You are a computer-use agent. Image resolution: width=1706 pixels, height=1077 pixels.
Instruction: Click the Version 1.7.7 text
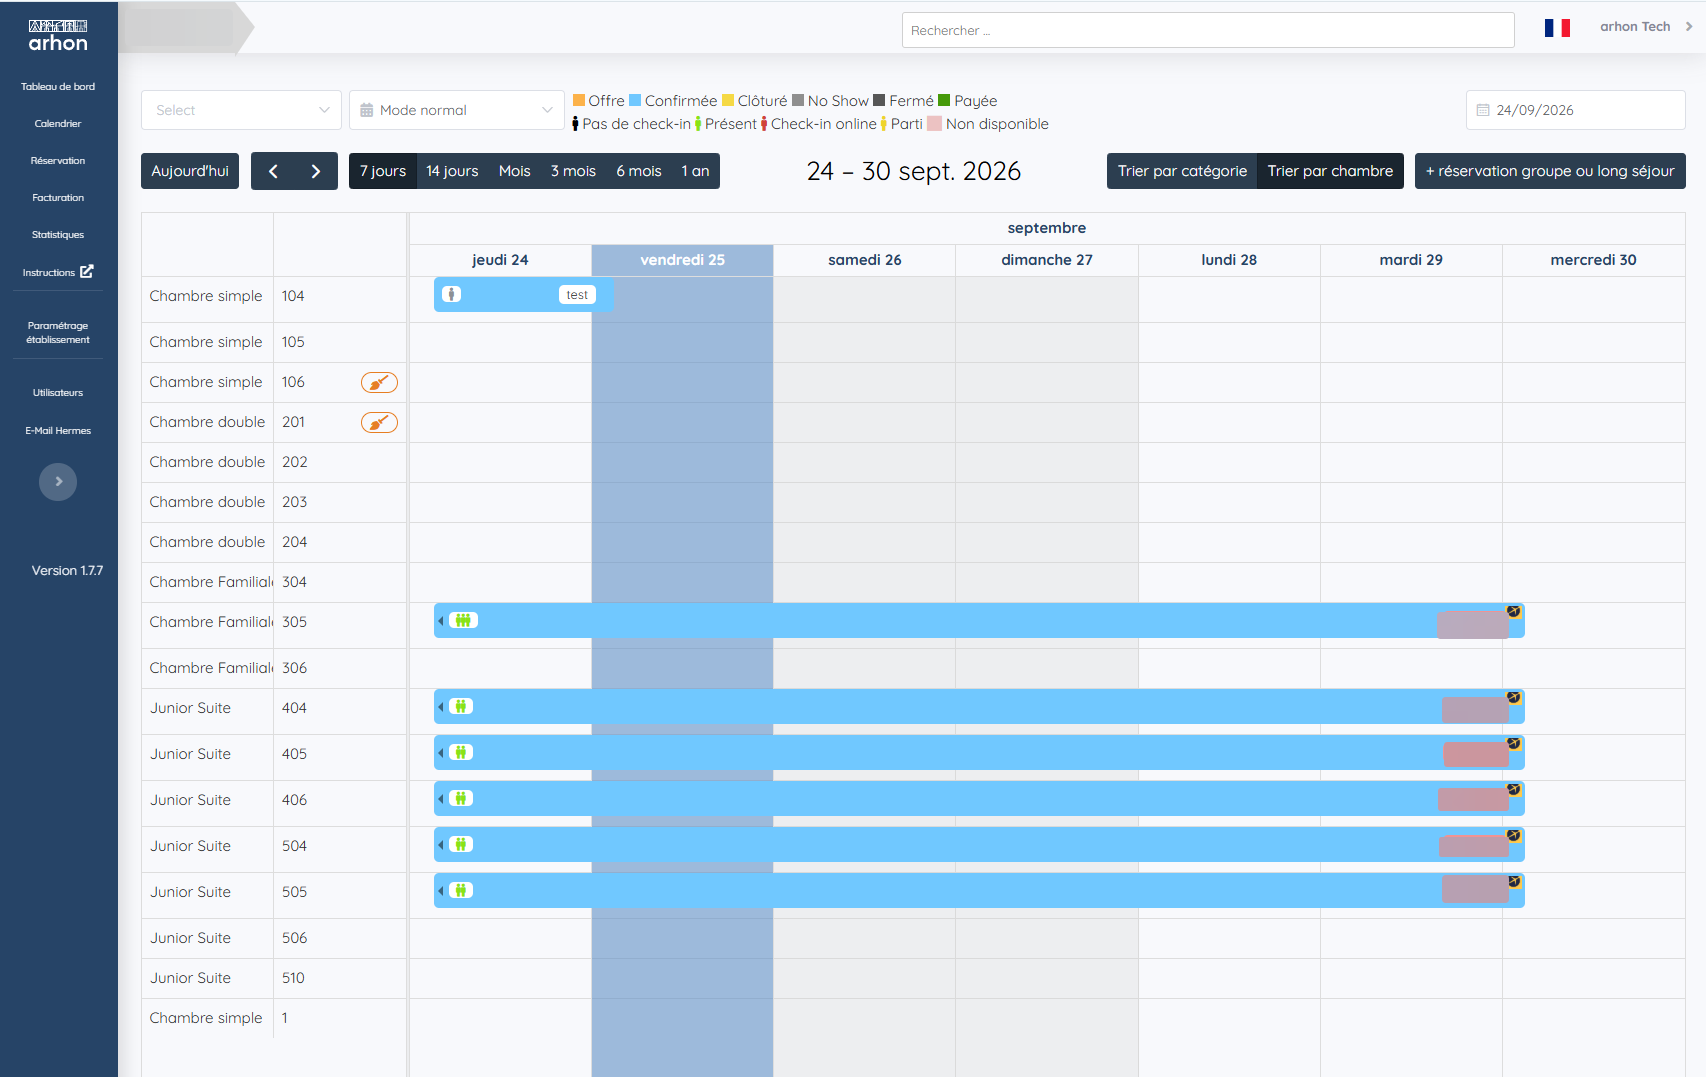pyautogui.click(x=67, y=571)
